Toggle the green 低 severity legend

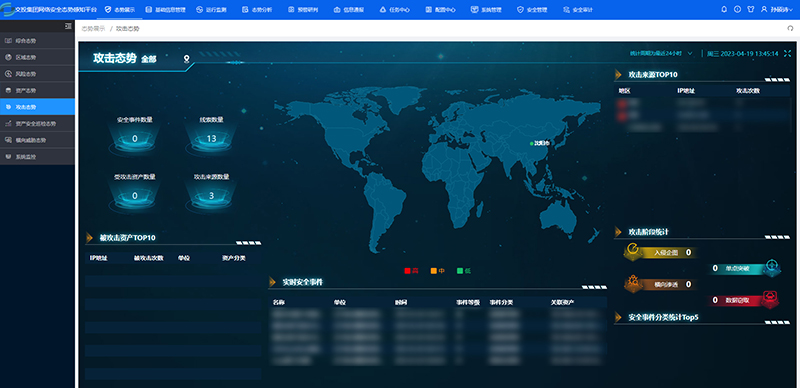point(464,271)
